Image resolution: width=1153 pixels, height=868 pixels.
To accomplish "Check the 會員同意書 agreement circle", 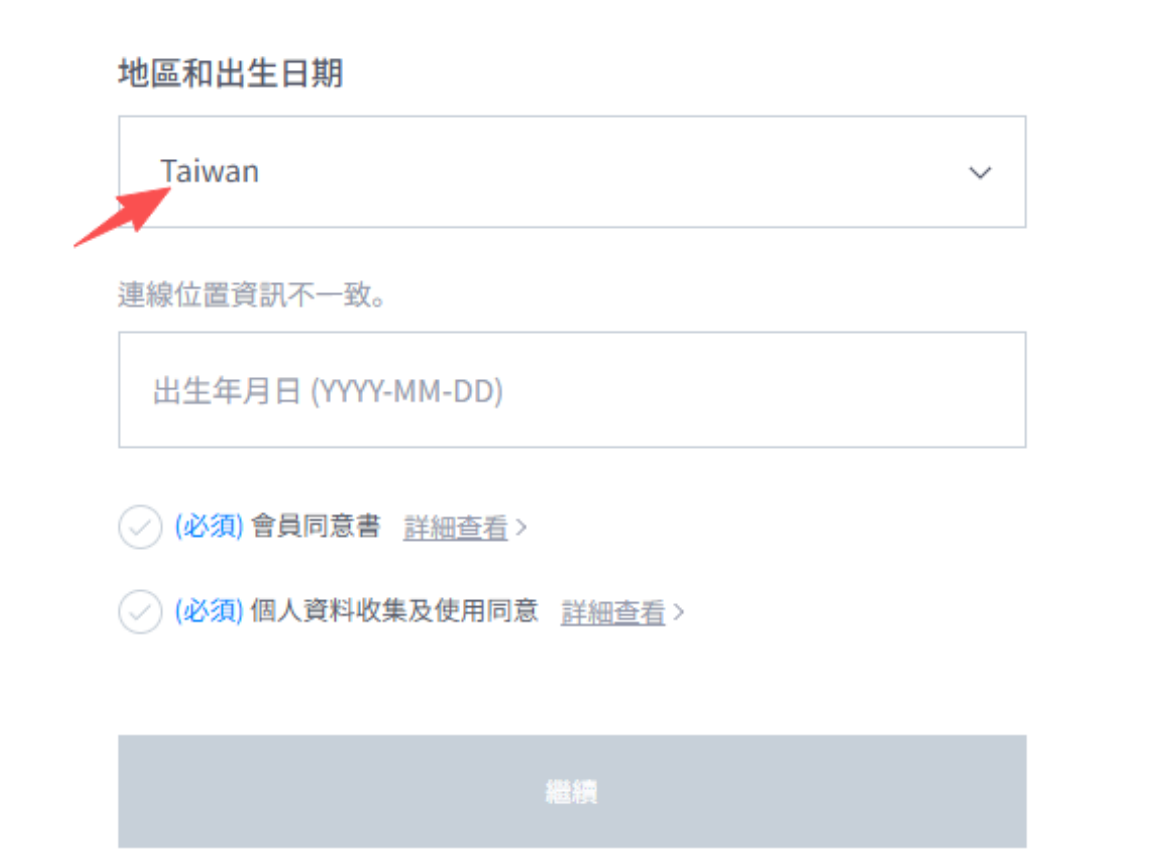I will click(140, 527).
